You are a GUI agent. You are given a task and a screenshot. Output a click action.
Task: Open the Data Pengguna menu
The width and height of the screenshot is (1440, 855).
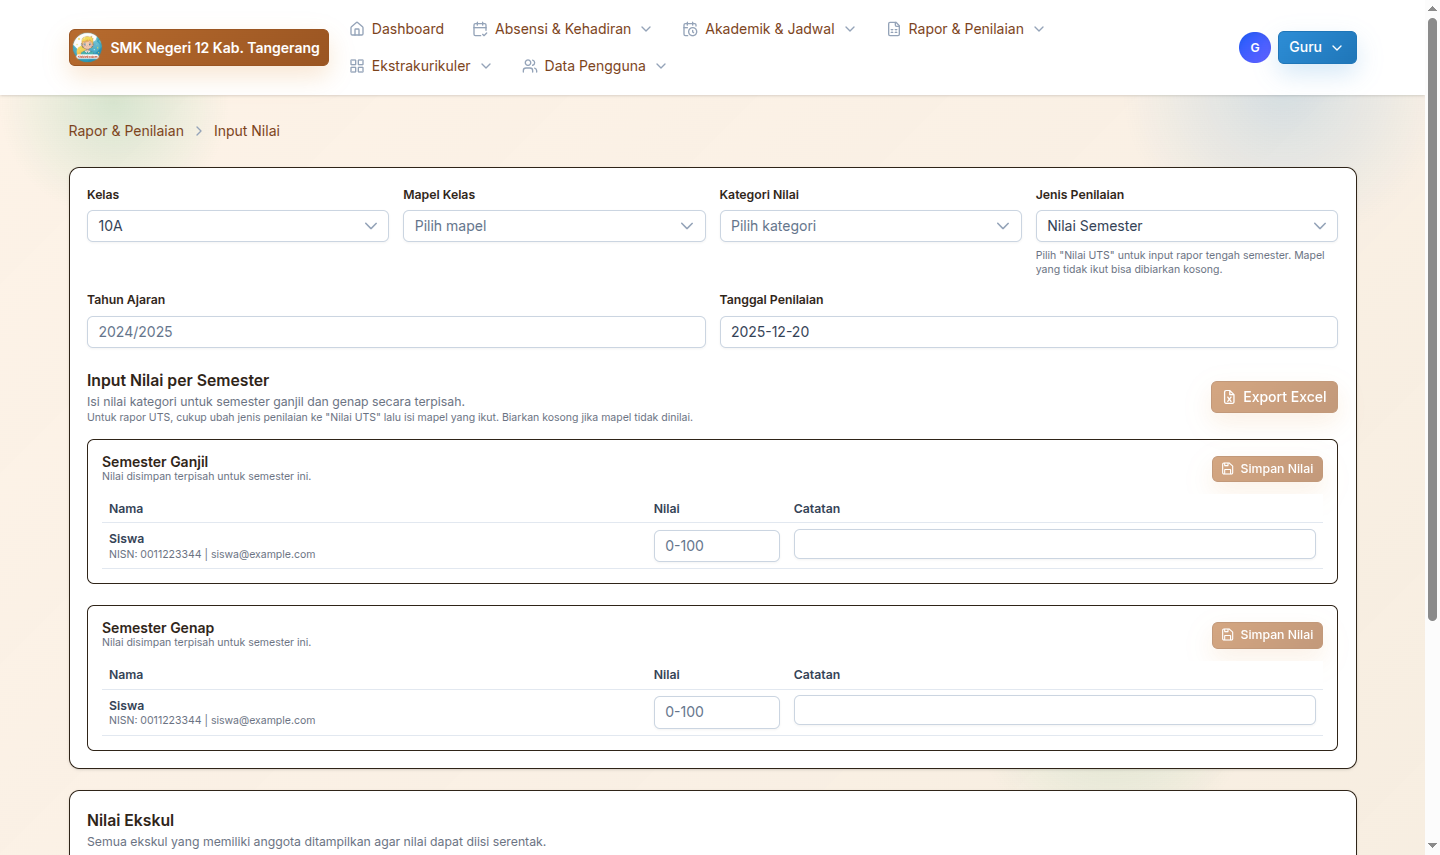tap(595, 66)
